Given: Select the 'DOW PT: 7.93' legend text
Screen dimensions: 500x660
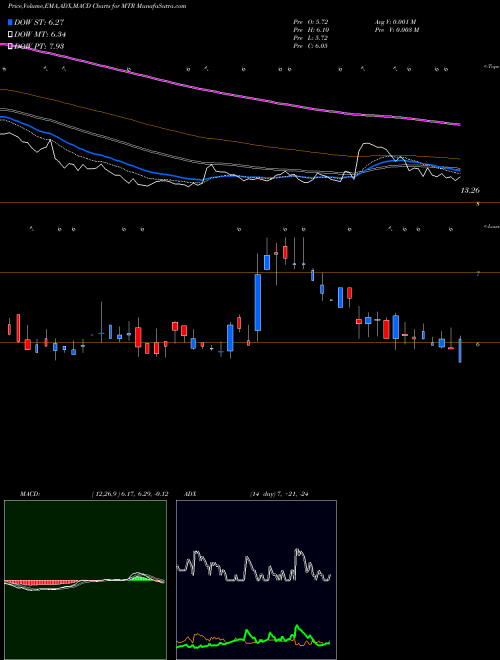Looking at the screenshot, I should (x=39, y=46).
